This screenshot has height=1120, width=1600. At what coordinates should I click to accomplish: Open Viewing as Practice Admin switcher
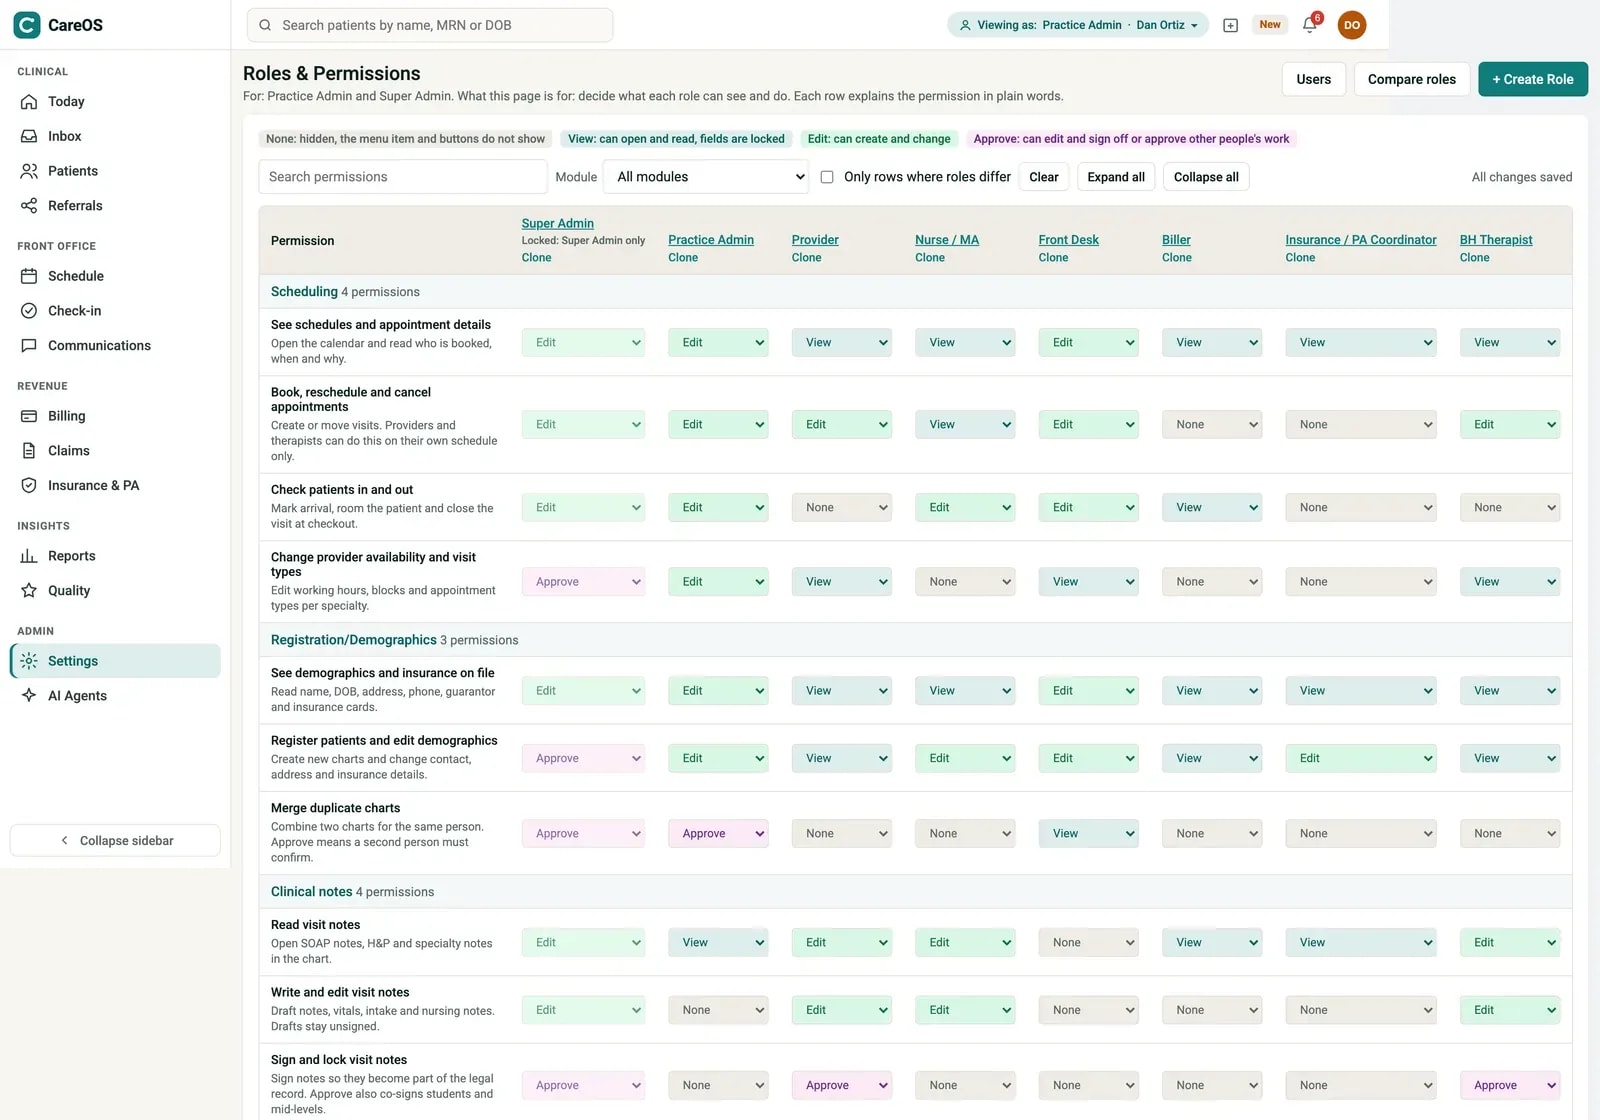pos(1078,25)
